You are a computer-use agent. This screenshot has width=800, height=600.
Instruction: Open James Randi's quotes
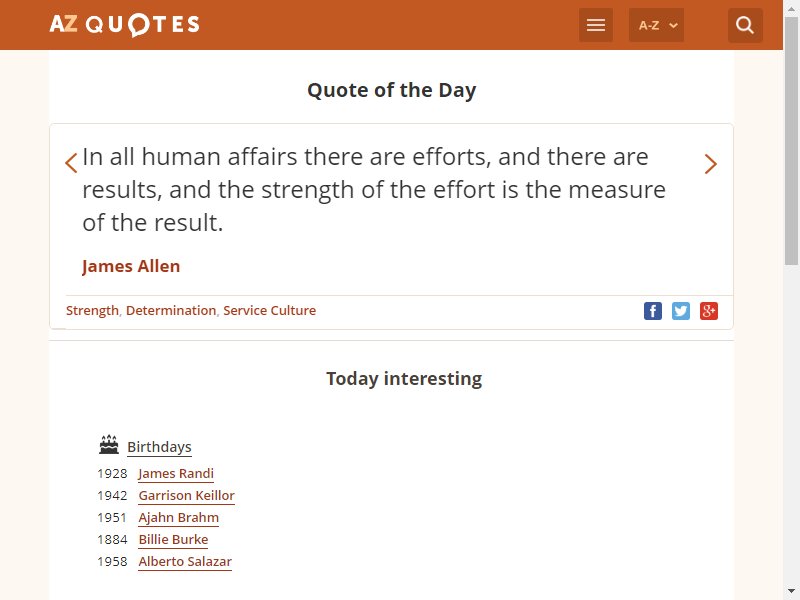pos(176,473)
